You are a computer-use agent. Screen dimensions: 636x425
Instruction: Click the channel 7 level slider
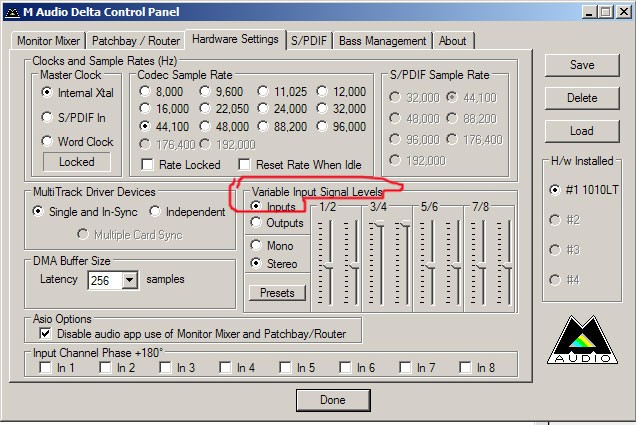point(483,266)
